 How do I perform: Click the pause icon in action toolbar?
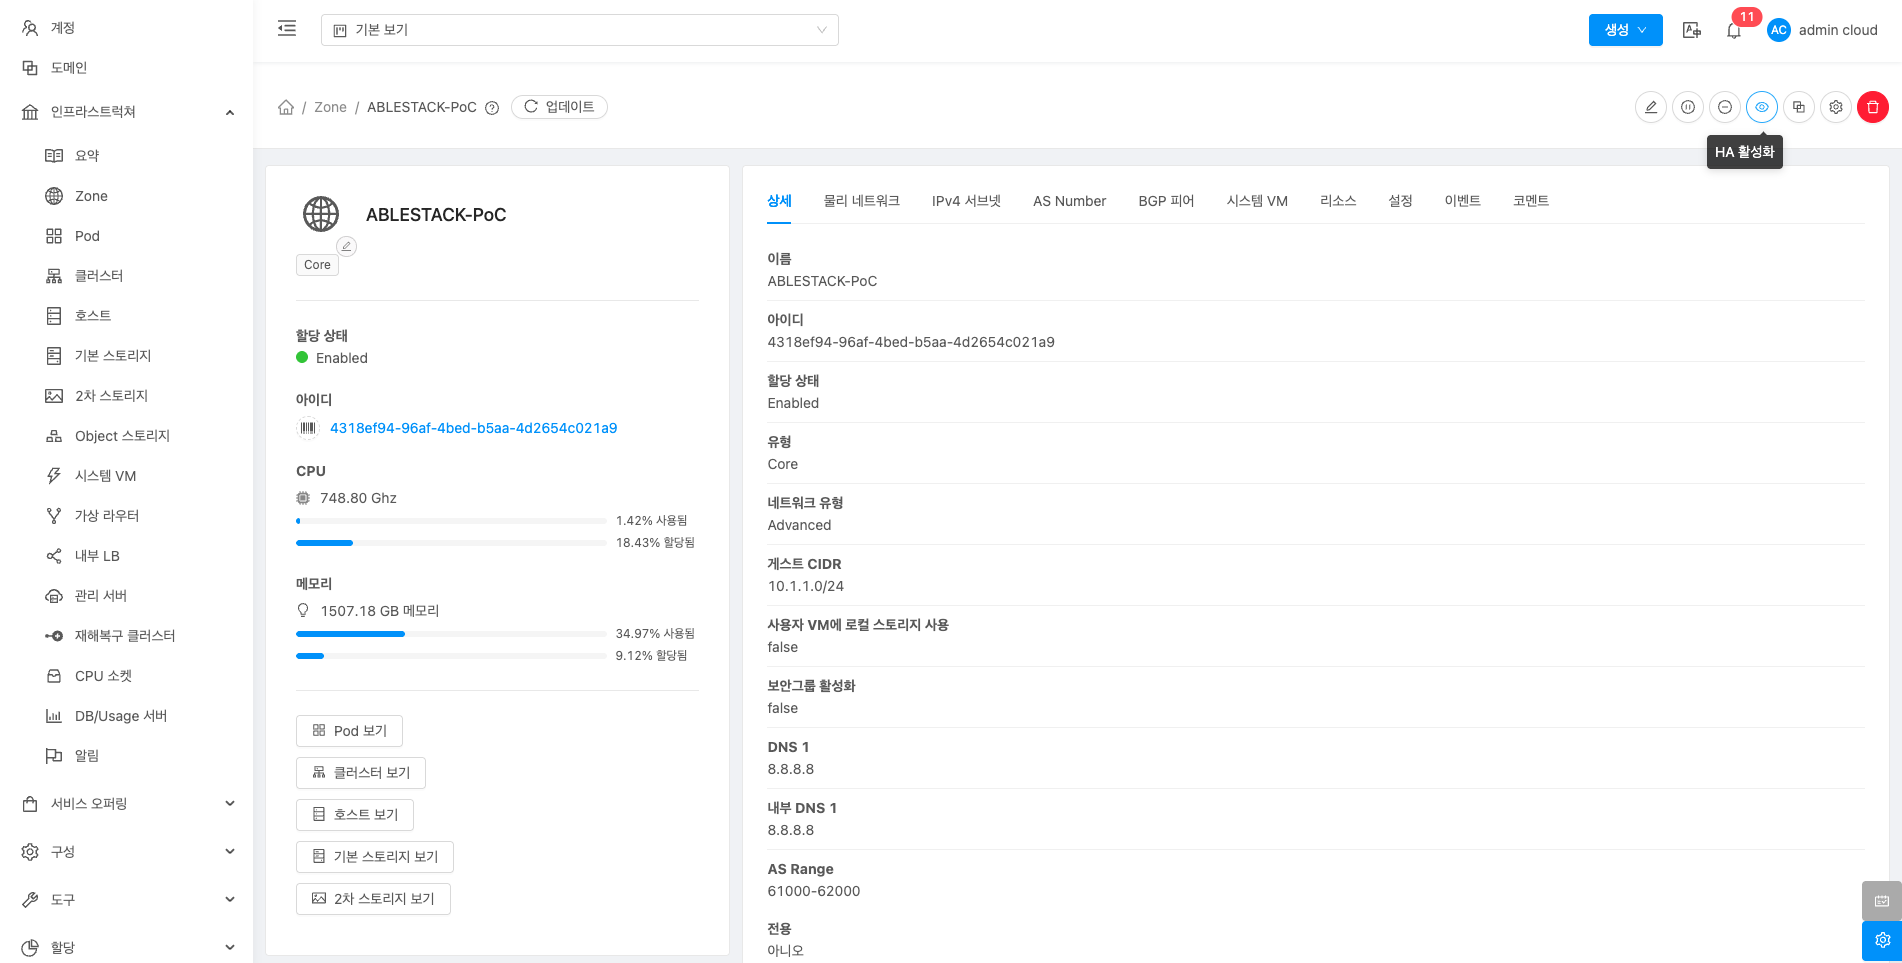pyautogui.click(x=1687, y=107)
